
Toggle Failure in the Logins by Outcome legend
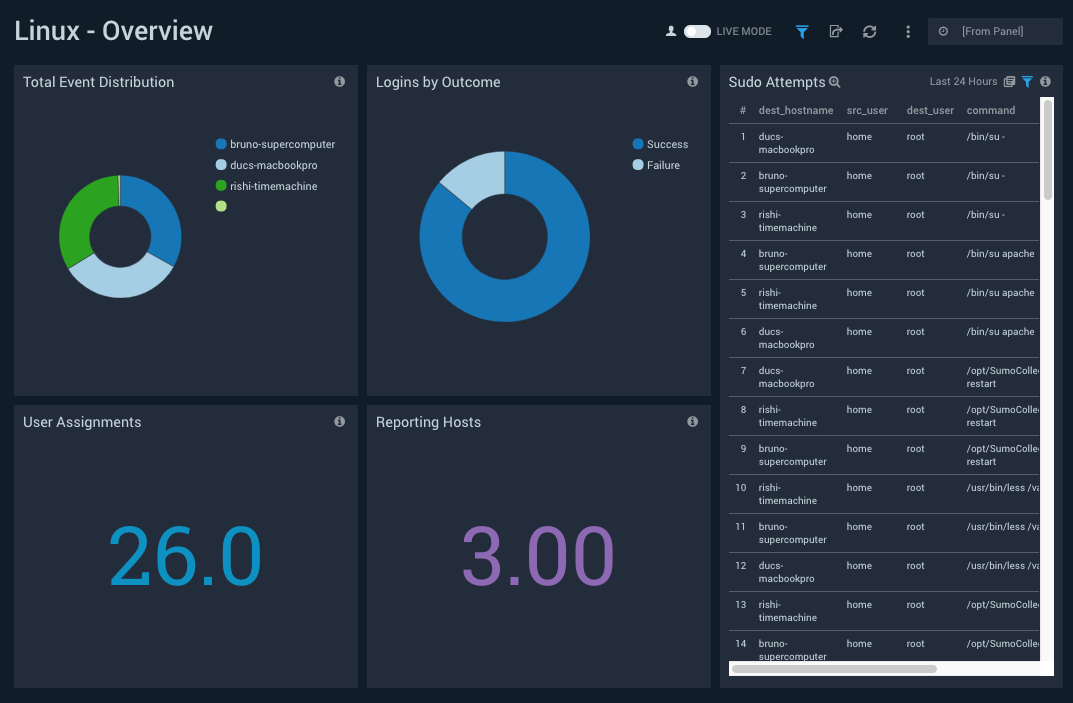pyautogui.click(x=657, y=165)
